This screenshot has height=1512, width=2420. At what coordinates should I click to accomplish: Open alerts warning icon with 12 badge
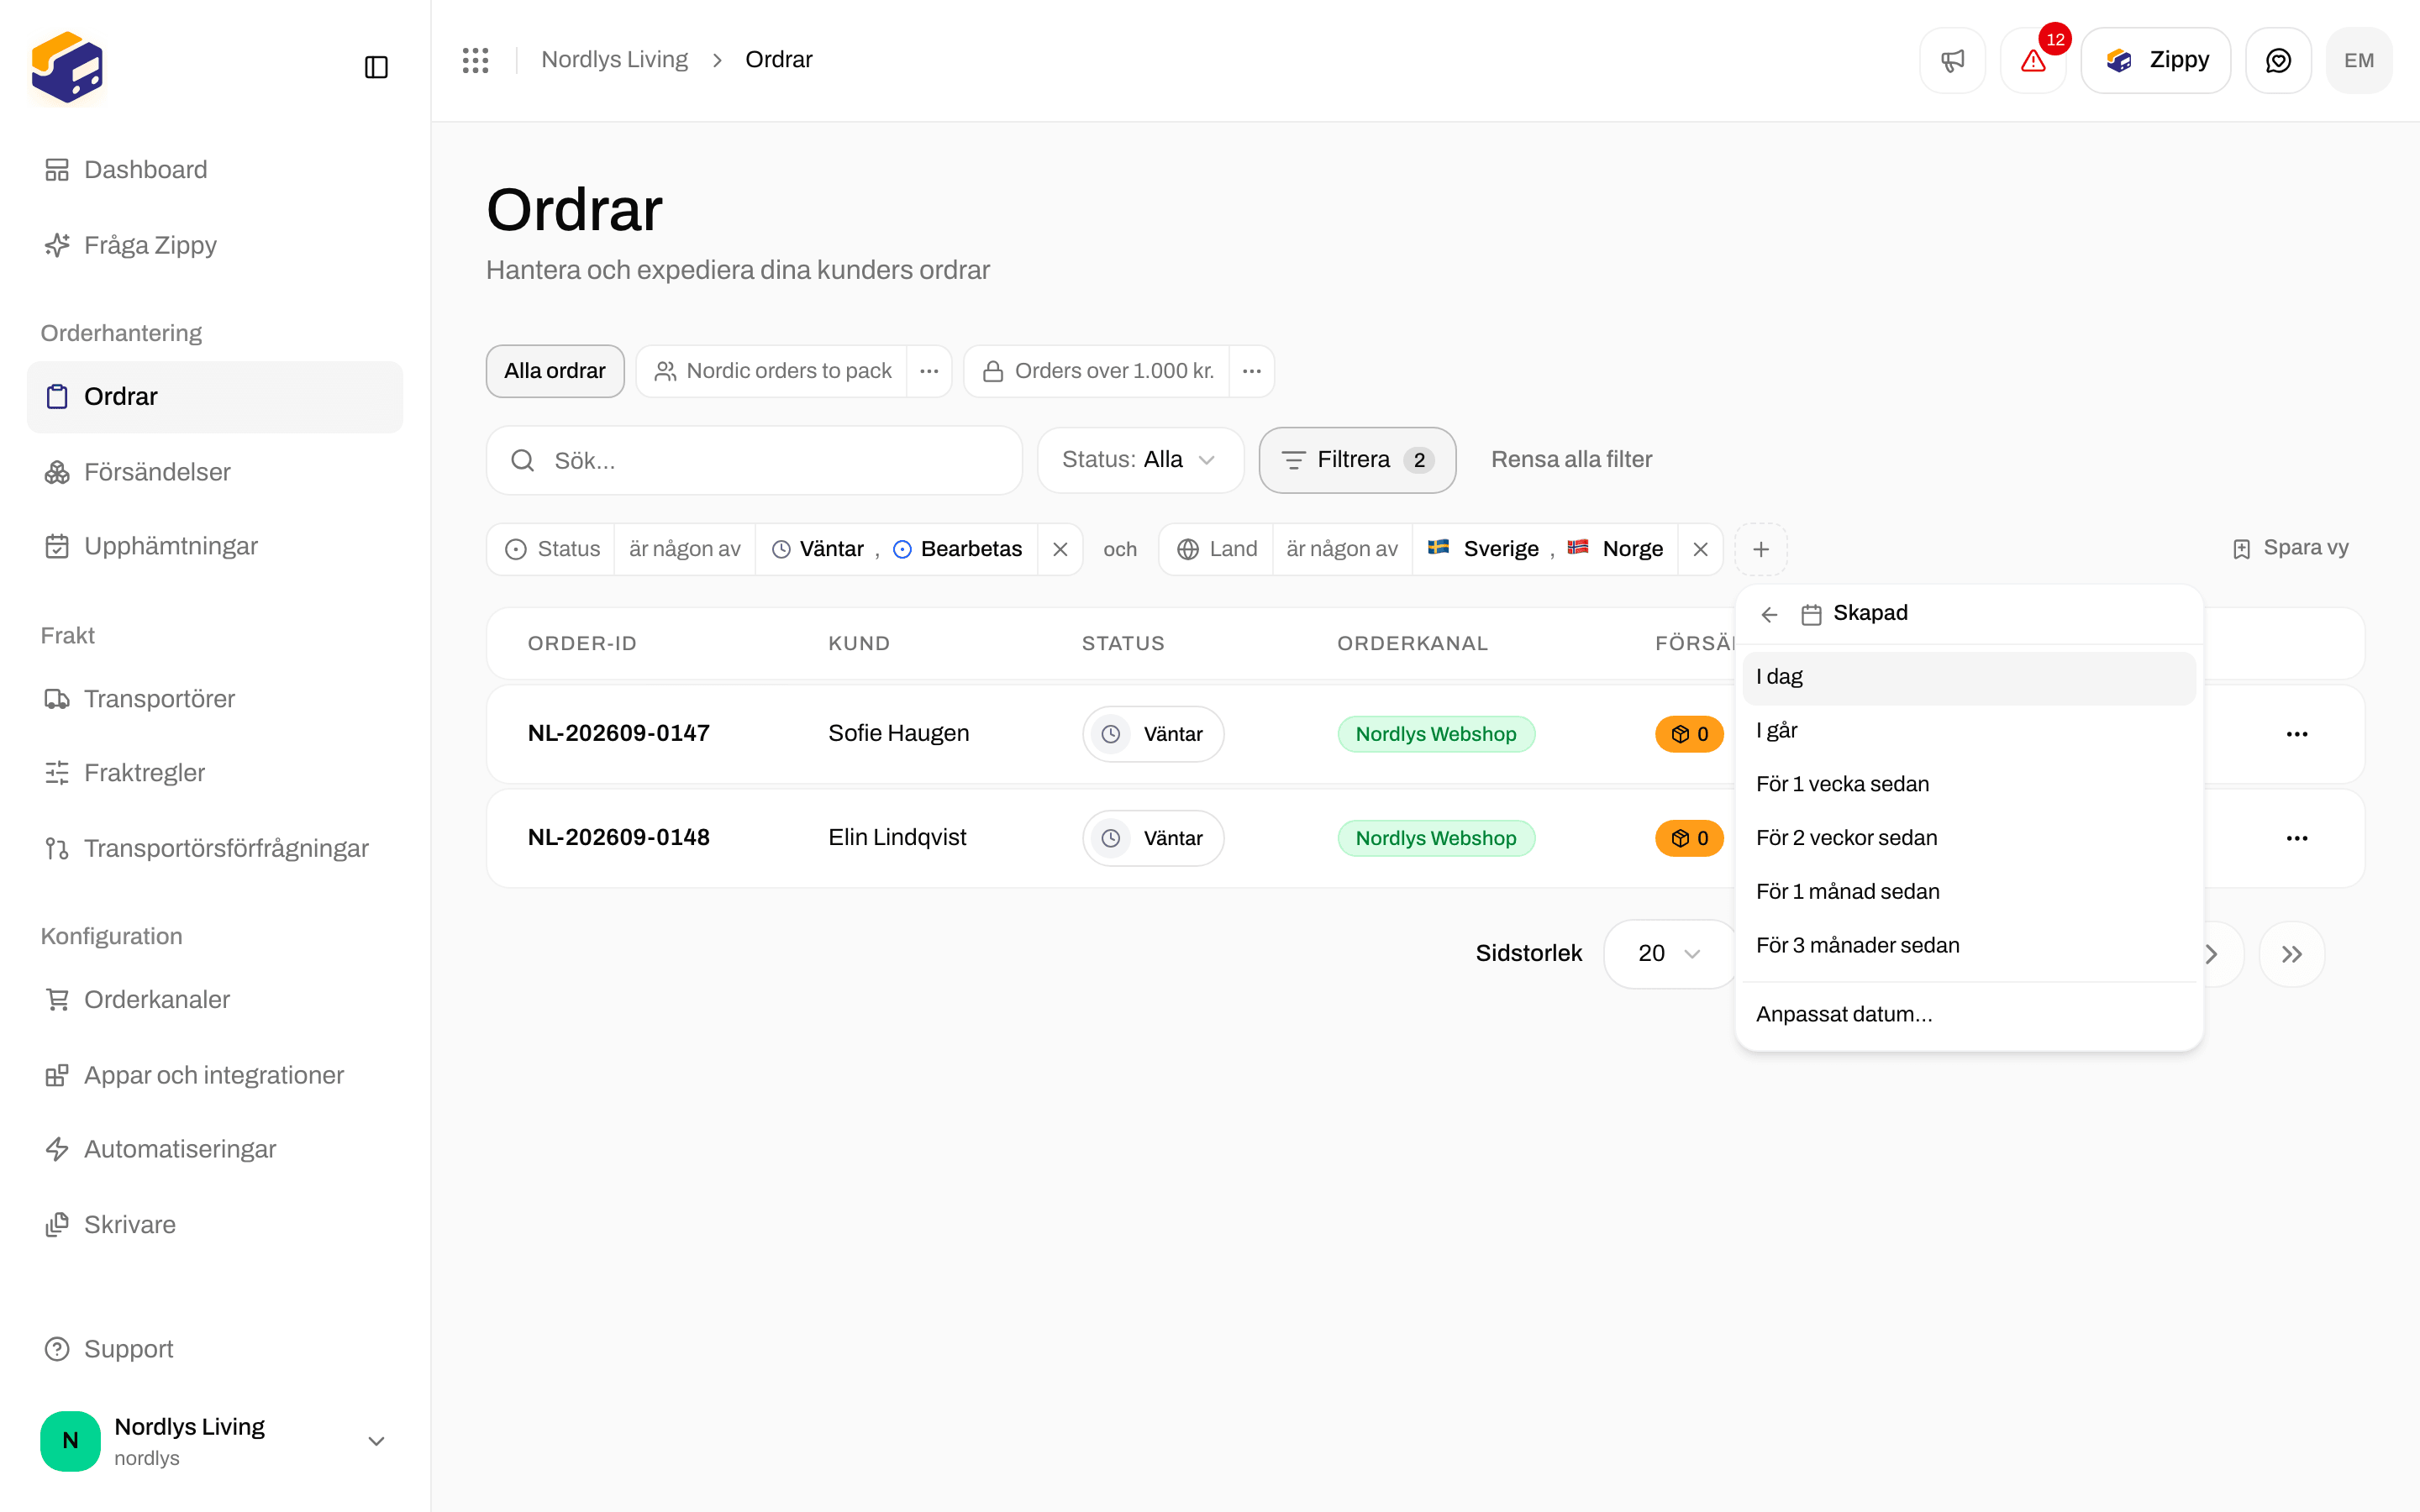[2033, 60]
